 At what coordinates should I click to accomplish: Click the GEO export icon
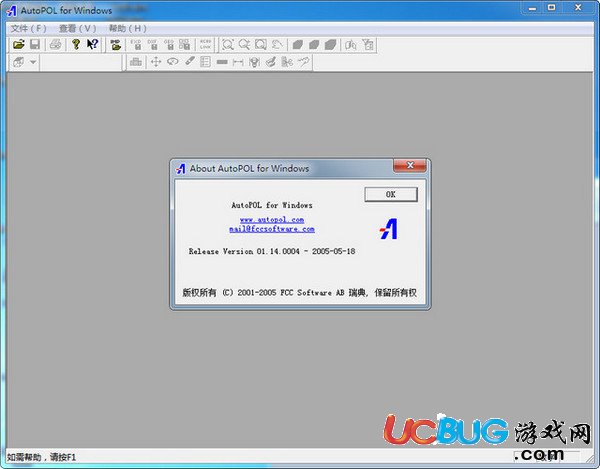click(x=169, y=44)
